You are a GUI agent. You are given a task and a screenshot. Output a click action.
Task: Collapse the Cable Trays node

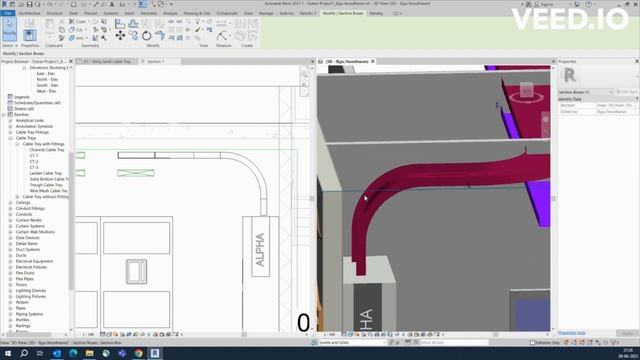click(x=10, y=138)
